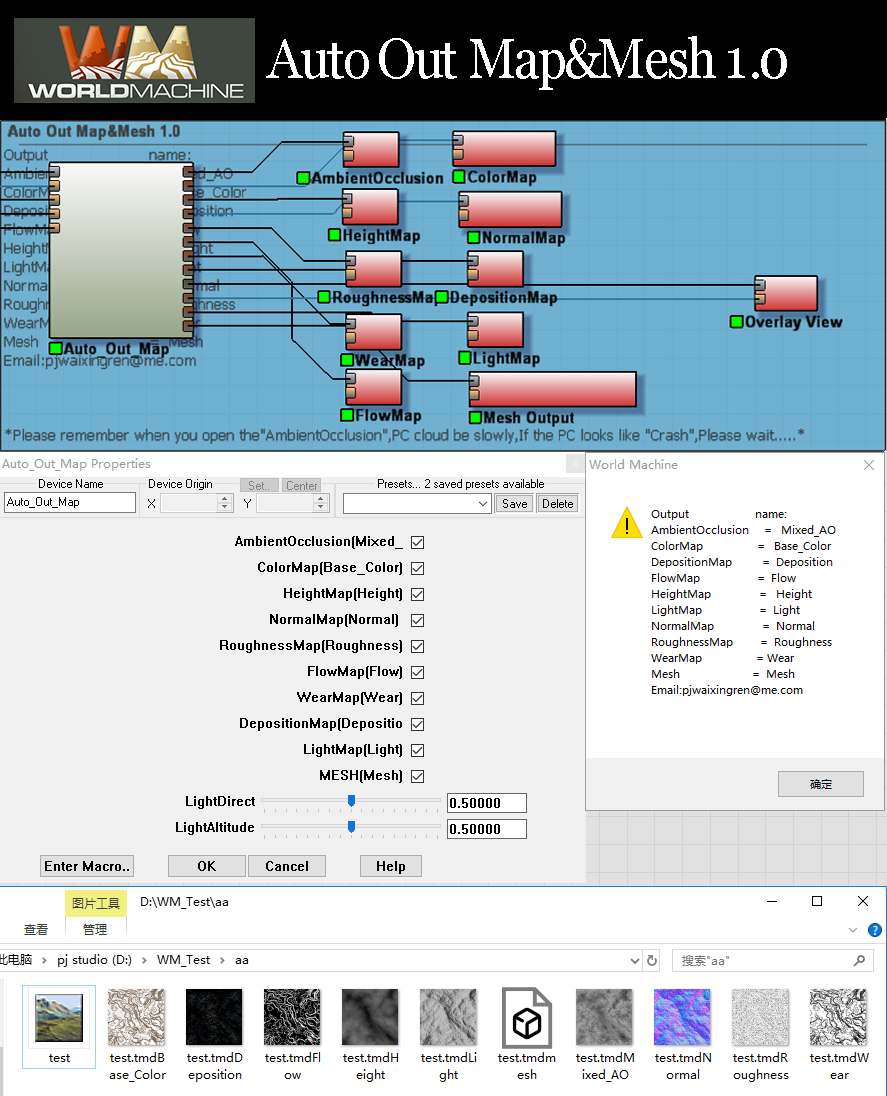The height and width of the screenshot is (1096, 887).
Task: Select the HeightMap output node
Action: click(370, 208)
